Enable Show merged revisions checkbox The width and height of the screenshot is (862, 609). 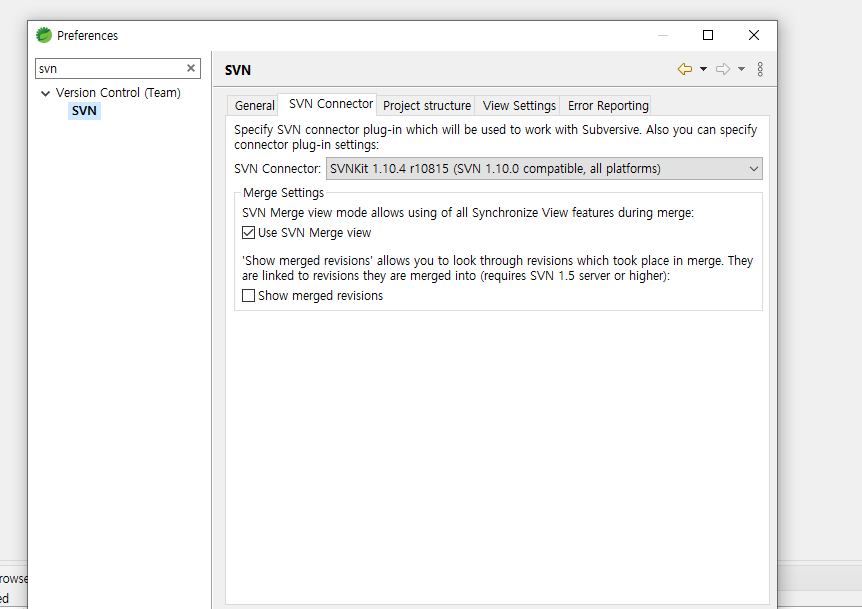(248, 296)
